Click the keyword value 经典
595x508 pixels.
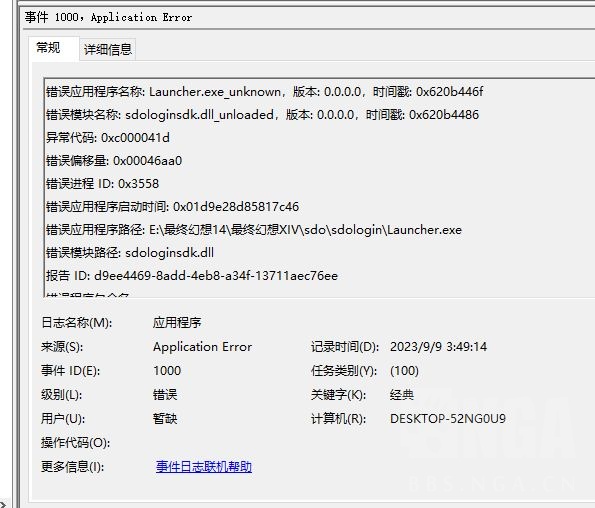401,395
